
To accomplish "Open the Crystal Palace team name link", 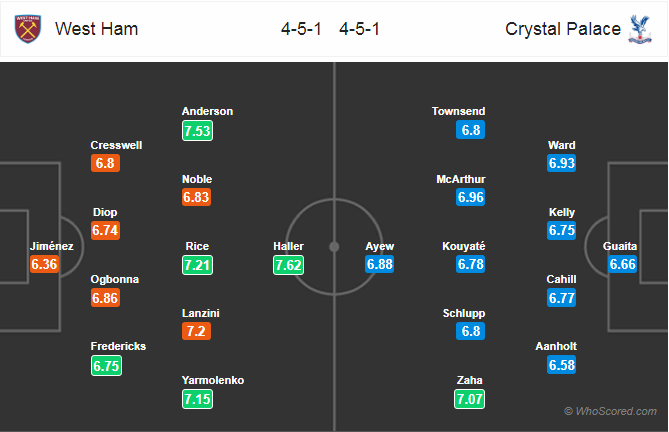I will point(563,29).
